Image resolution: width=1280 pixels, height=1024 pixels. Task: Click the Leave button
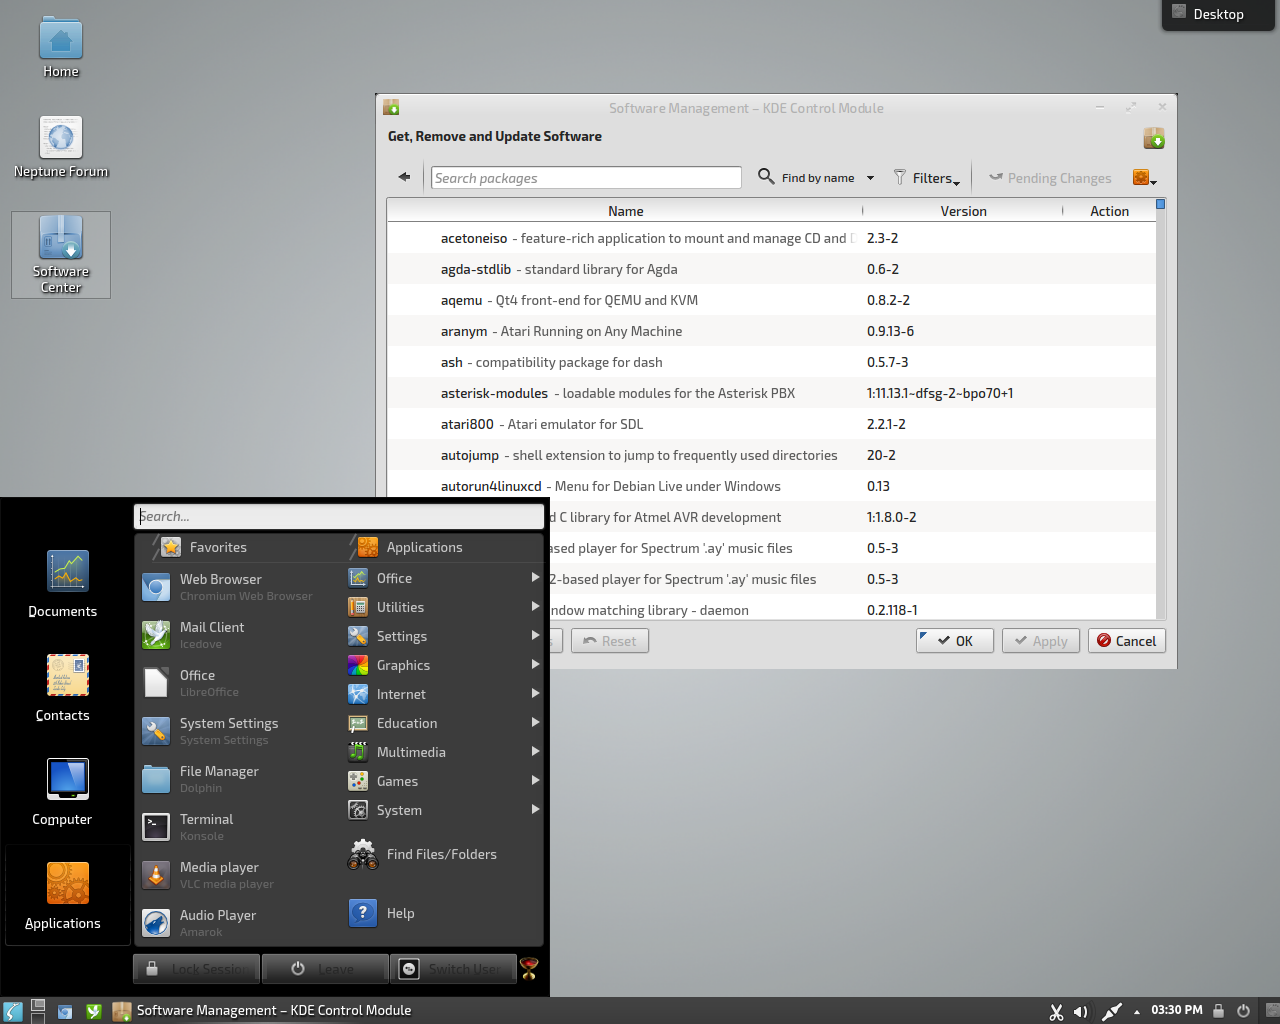(325, 968)
